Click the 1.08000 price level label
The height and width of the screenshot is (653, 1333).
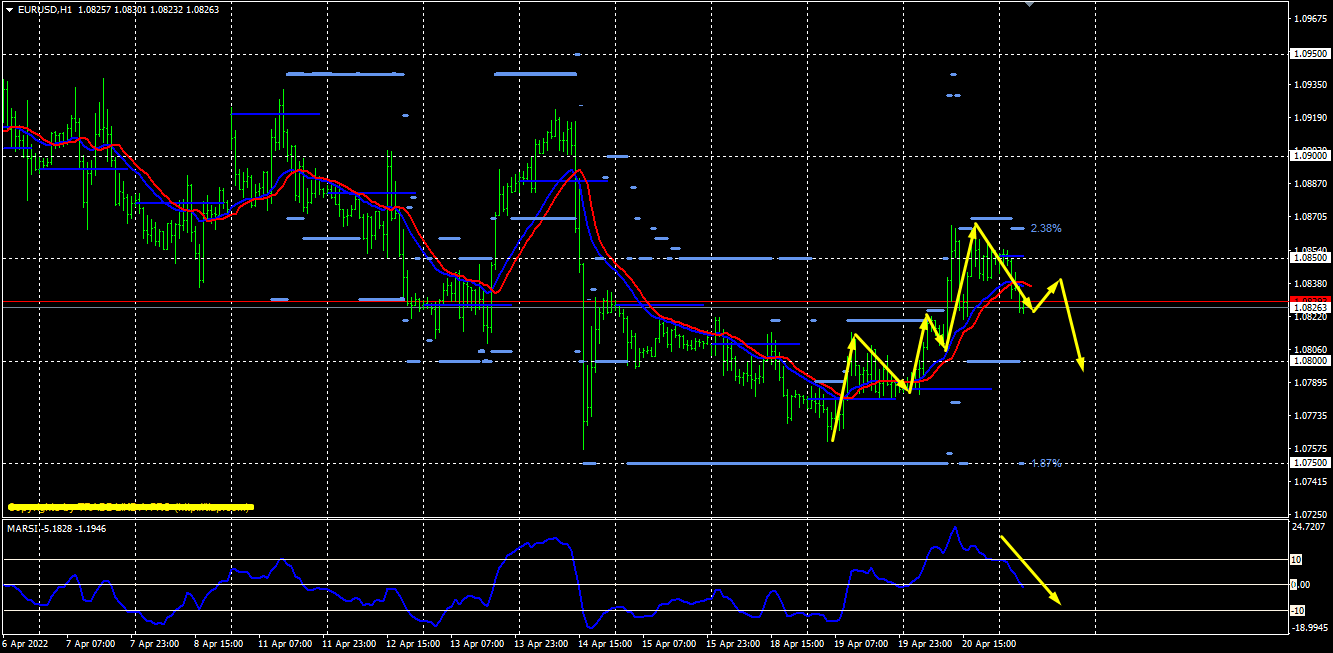coord(1311,361)
